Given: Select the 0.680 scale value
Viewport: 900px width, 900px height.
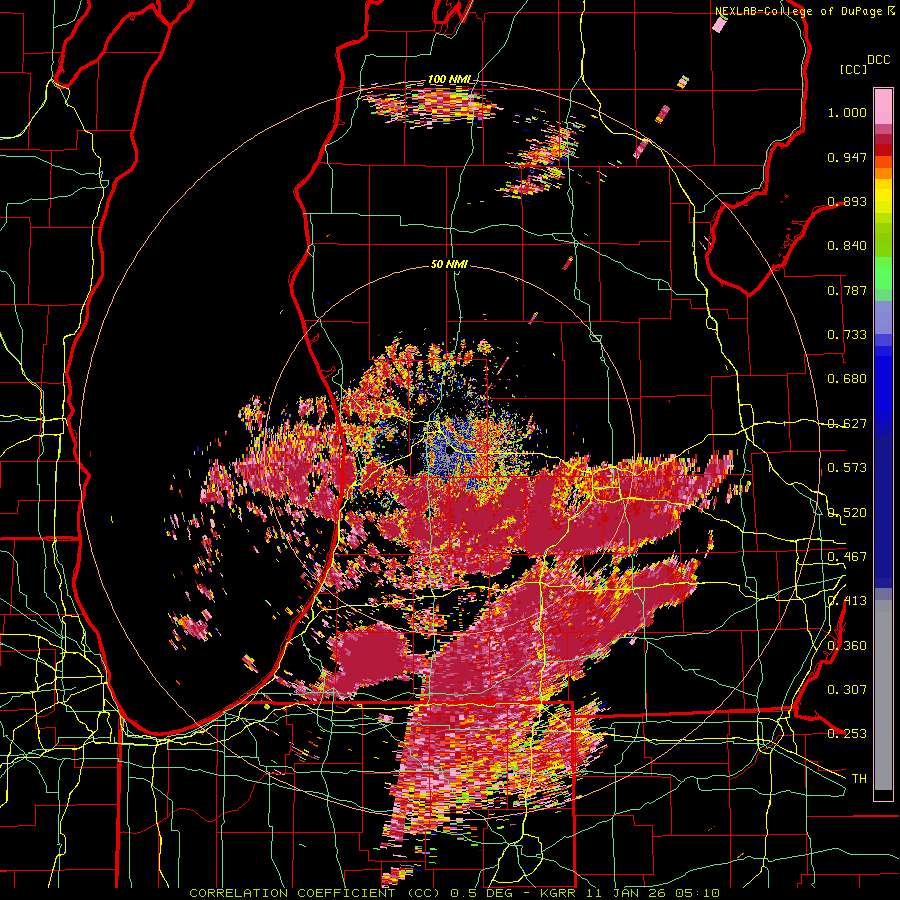Looking at the screenshot, I should 847,379.
